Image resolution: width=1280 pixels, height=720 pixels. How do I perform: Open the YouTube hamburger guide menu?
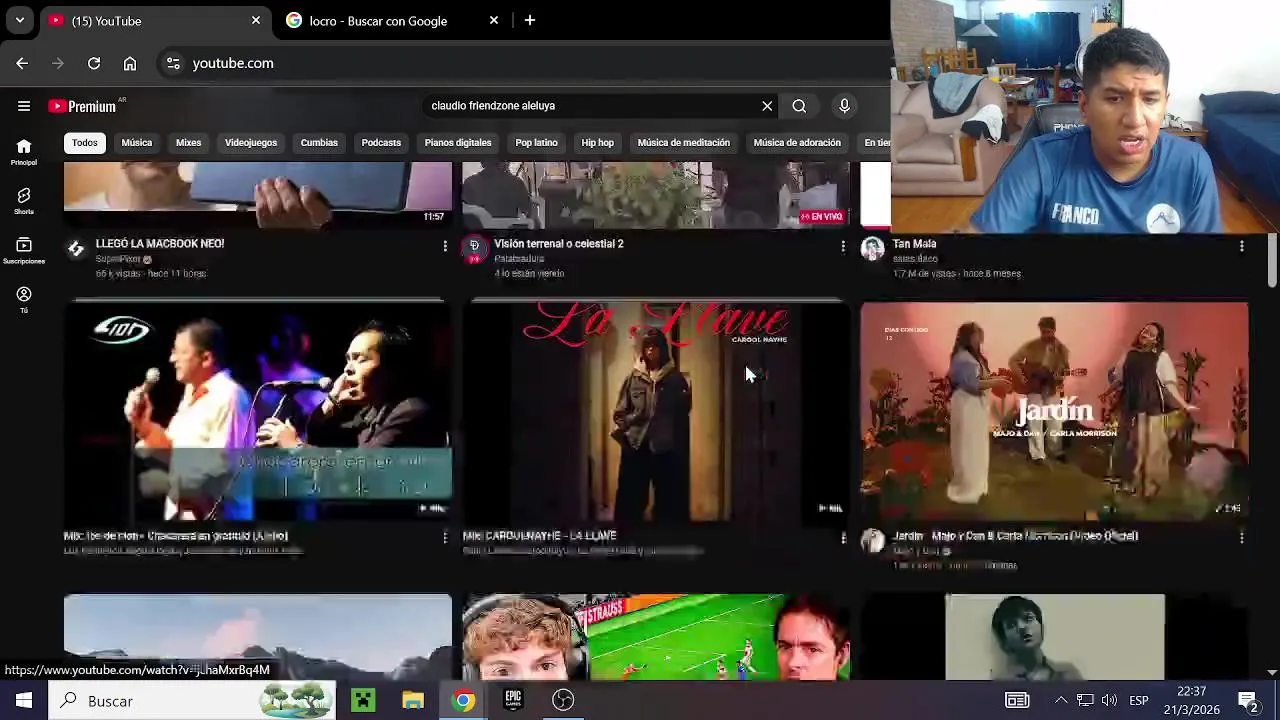point(23,106)
